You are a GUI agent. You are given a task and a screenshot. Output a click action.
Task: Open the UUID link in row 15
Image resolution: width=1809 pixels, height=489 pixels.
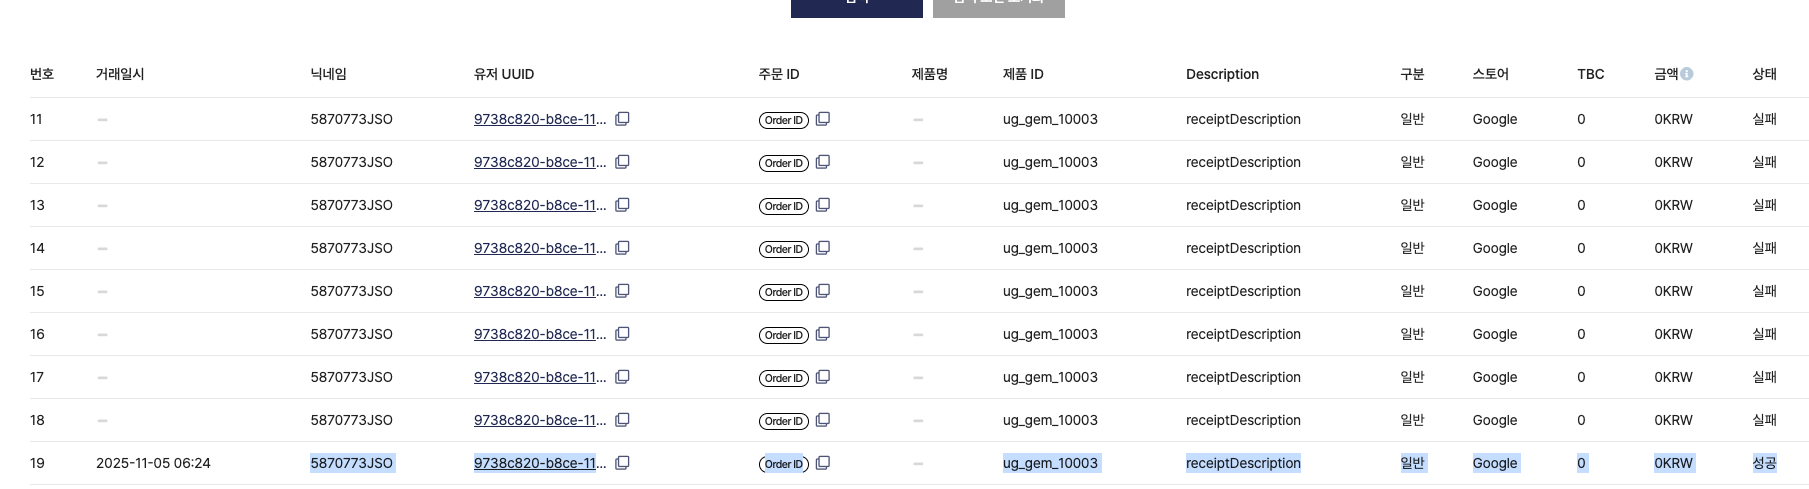(x=539, y=291)
